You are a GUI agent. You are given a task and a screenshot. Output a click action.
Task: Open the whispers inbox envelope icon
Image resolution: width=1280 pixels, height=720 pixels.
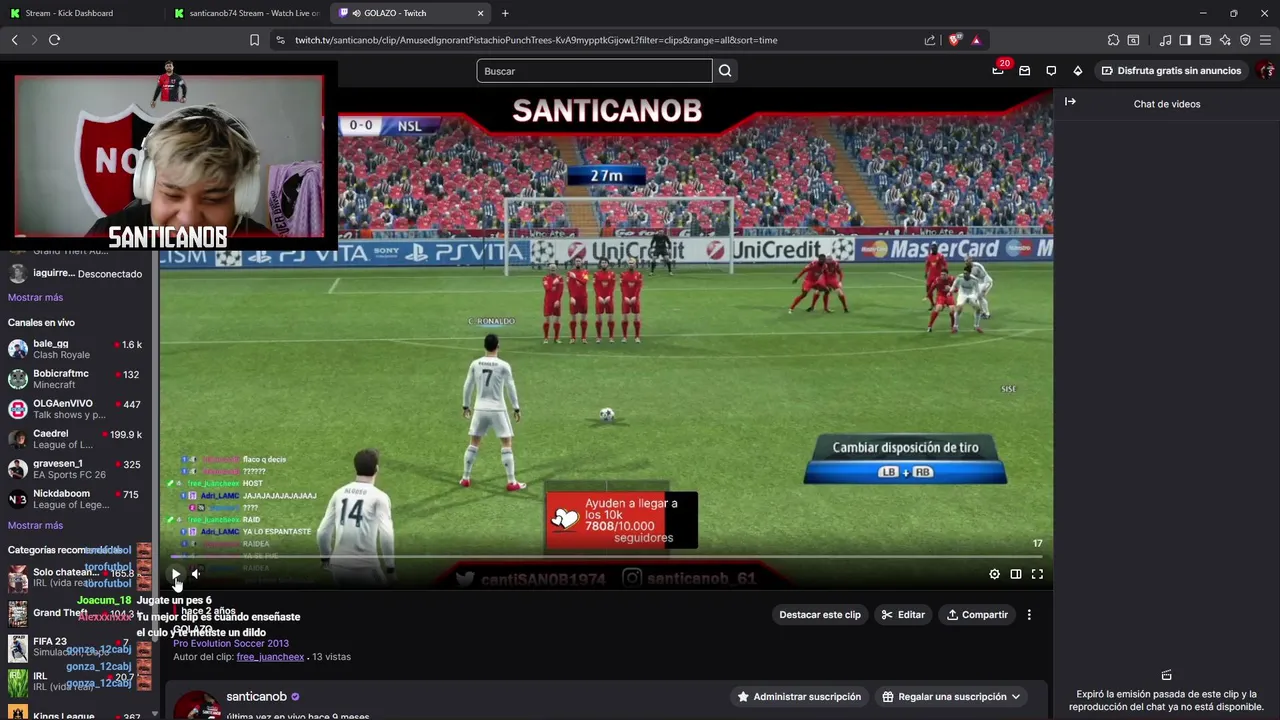click(x=1025, y=71)
